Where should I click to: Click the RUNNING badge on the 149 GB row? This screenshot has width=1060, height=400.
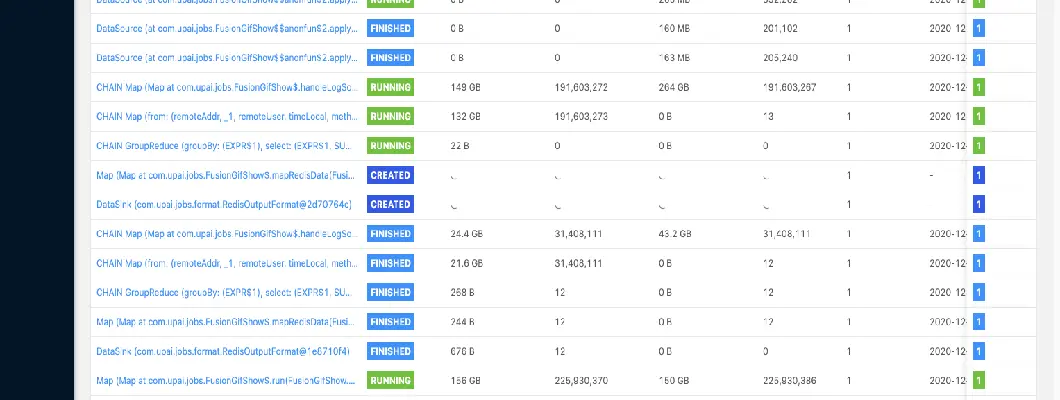tap(390, 87)
